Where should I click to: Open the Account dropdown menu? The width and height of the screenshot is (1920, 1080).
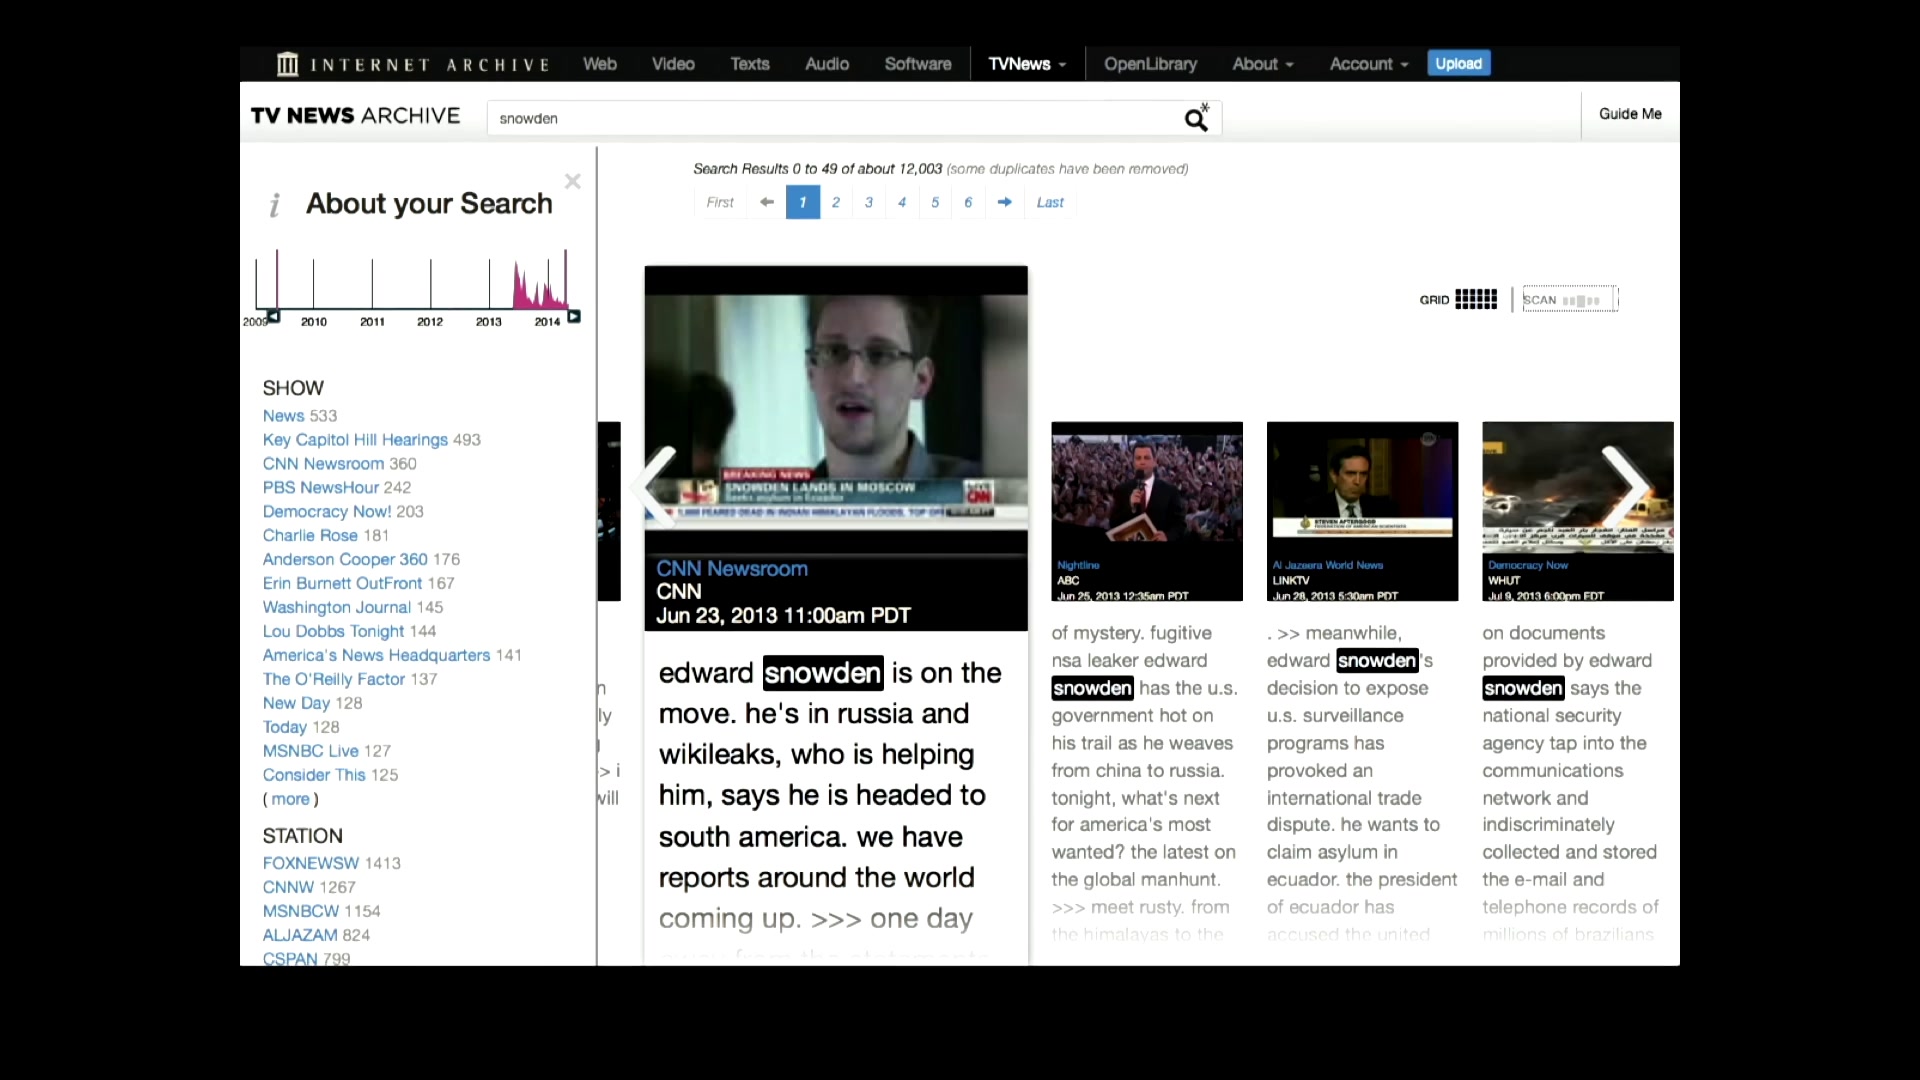tap(1369, 64)
